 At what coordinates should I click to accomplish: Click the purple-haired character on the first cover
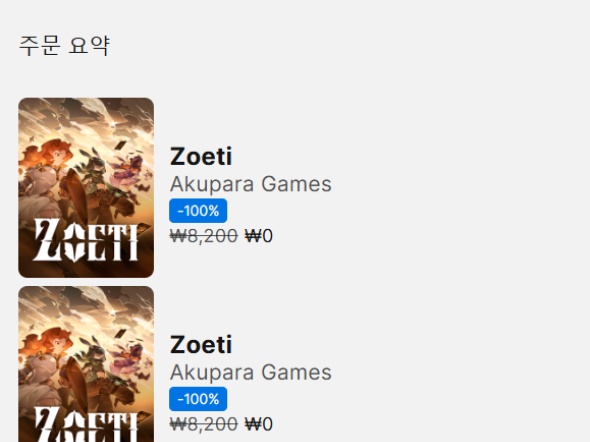point(130,171)
